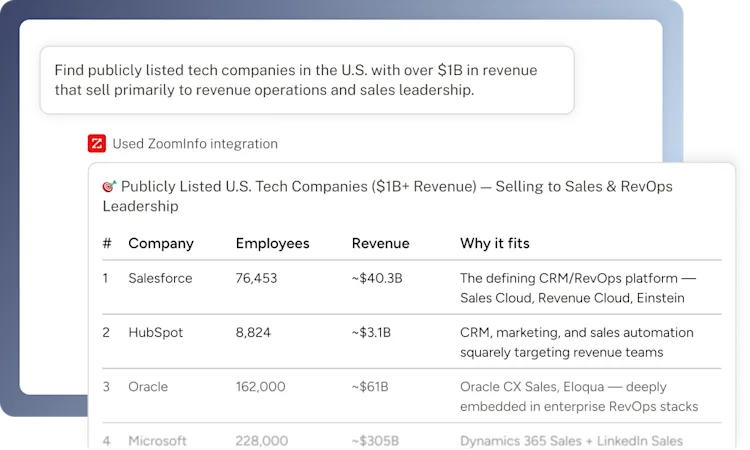The height and width of the screenshot is (450, 750).
Task: Select the 'Salesforce' company cell
Action: 160,278
